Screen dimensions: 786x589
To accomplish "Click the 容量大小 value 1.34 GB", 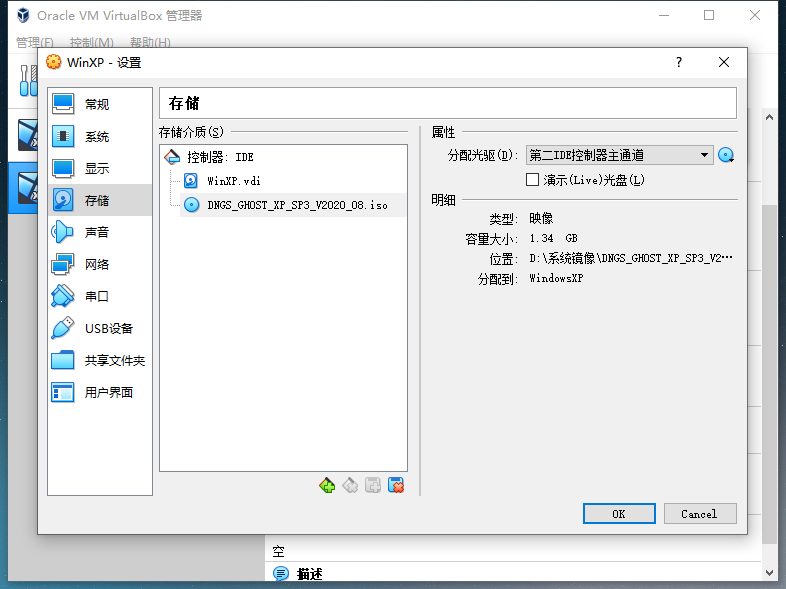I will coord(553,238).
